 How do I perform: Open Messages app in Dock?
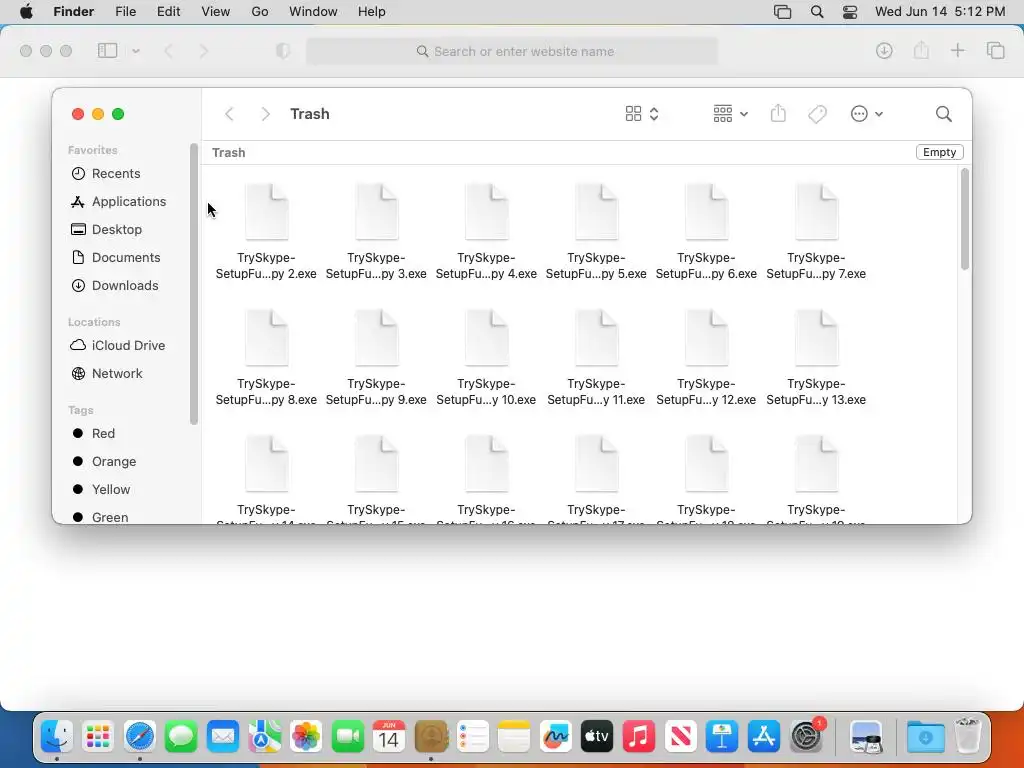181,737
